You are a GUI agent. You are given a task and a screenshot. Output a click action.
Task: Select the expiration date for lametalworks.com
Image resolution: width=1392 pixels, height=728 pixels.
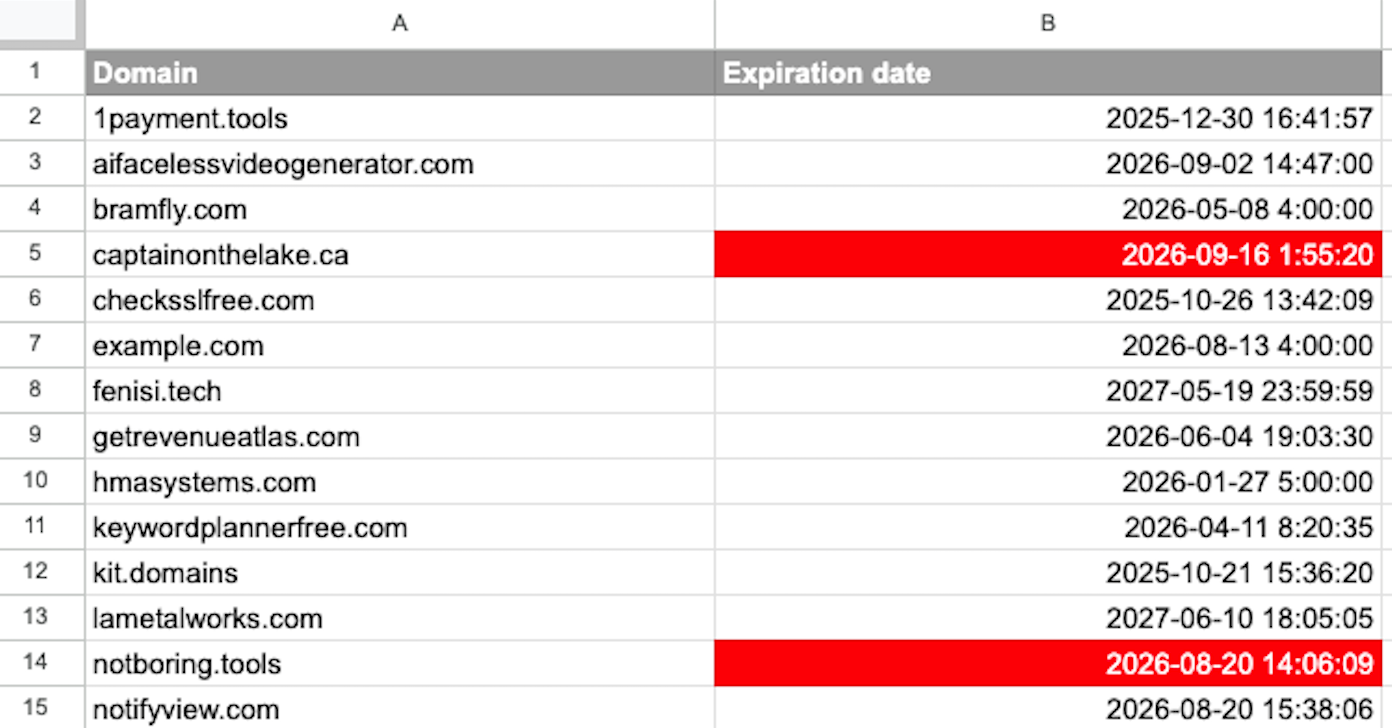(x=1050, y=617)
